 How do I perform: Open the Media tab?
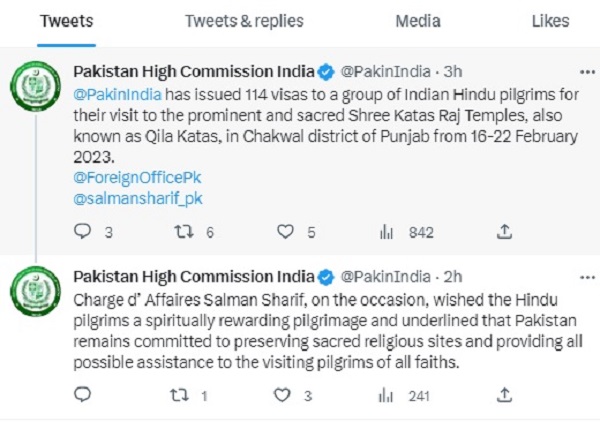[418, 20]
